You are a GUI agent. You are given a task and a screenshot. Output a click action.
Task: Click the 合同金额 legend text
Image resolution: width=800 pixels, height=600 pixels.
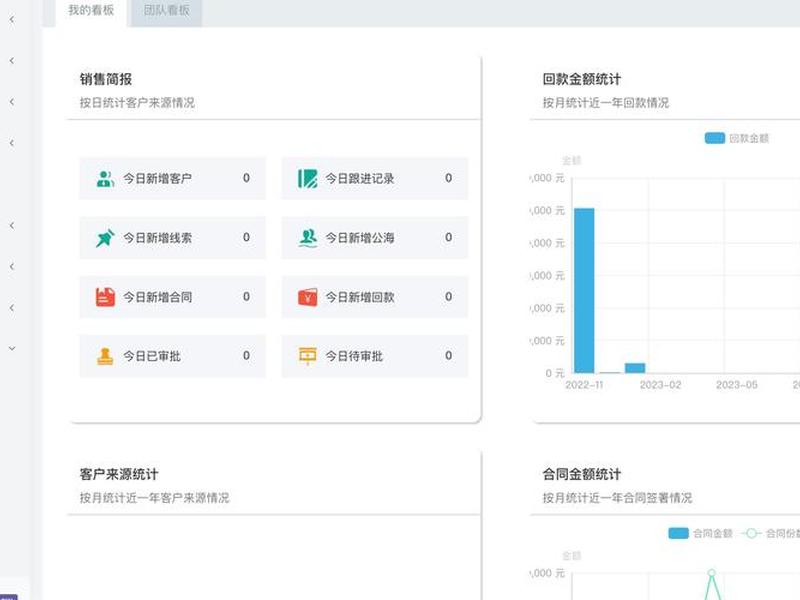(x=712, y=534)
